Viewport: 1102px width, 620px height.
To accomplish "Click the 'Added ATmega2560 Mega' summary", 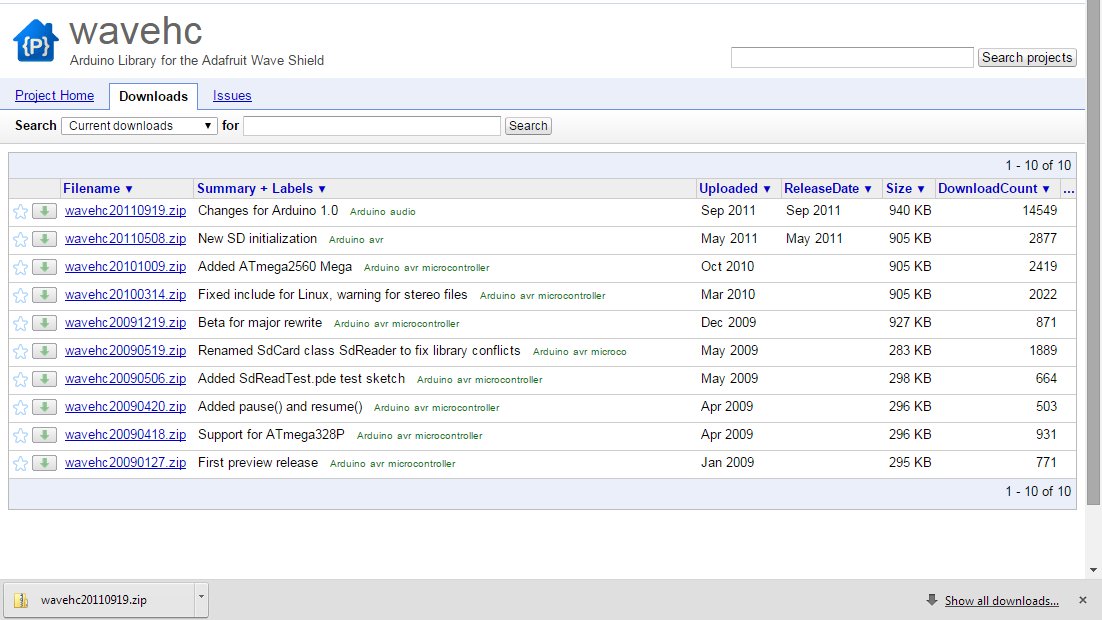I will 275,266.
